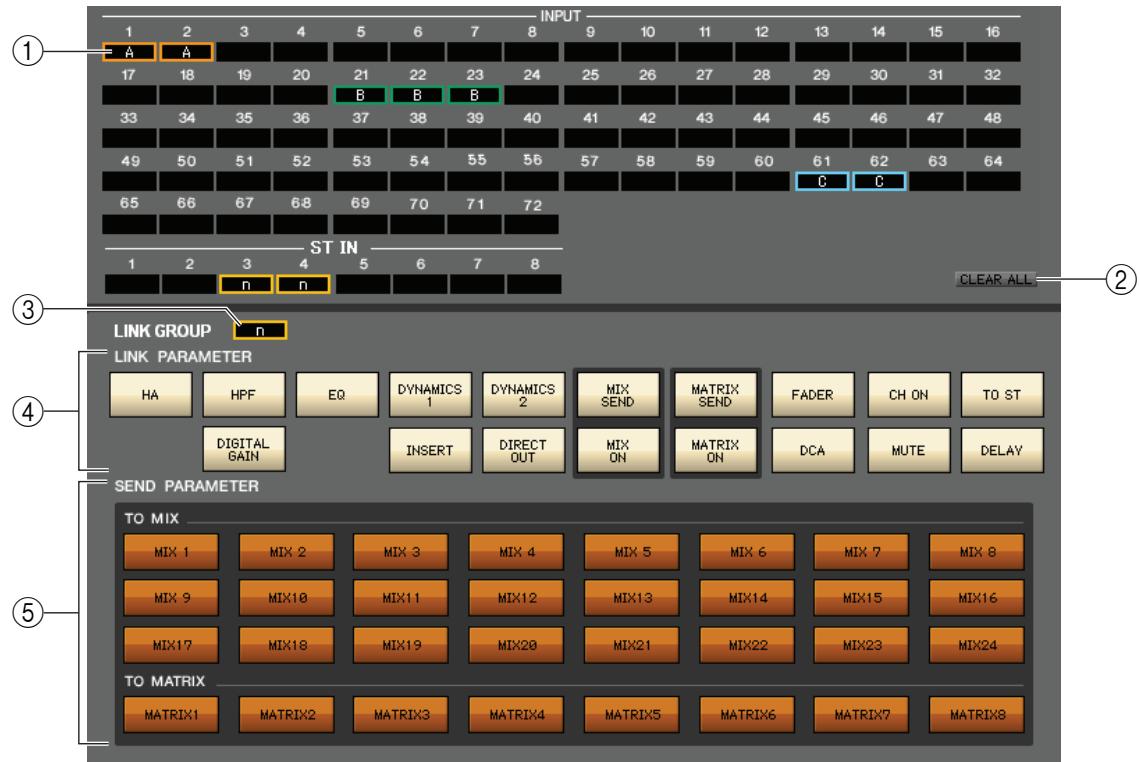This screenshot has width=1140, height=762.
Task: Enable MIX SEND link parameter
Action: [618, 395]
